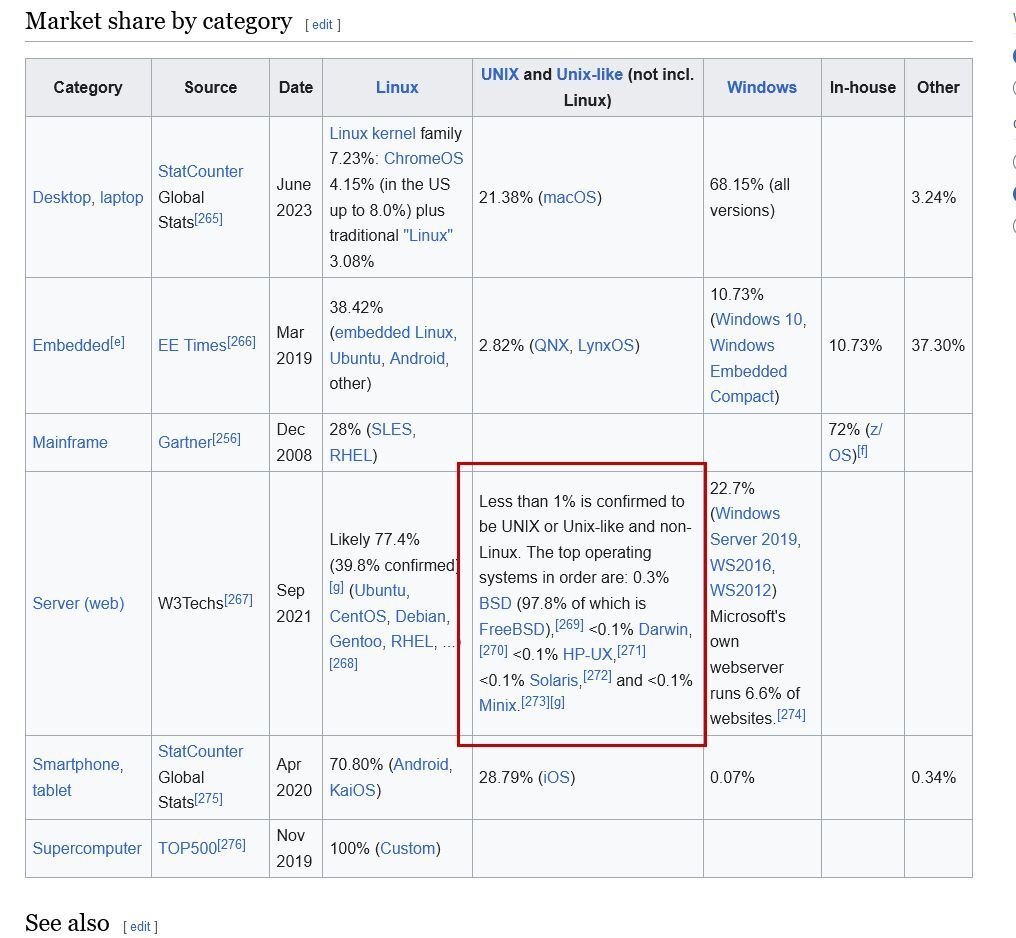This screenshot has height=938, width=1016.
Task: Click edit link beside See also heading
Action: pyautogui.click(x=140, y=926)
